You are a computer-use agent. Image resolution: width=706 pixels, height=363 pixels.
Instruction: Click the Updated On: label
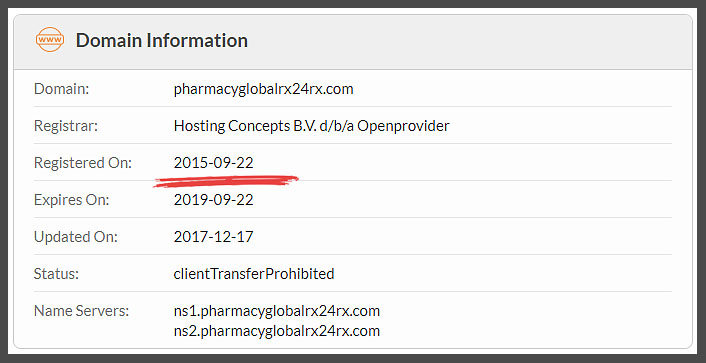pyautogui.click(x=76, y=236)
